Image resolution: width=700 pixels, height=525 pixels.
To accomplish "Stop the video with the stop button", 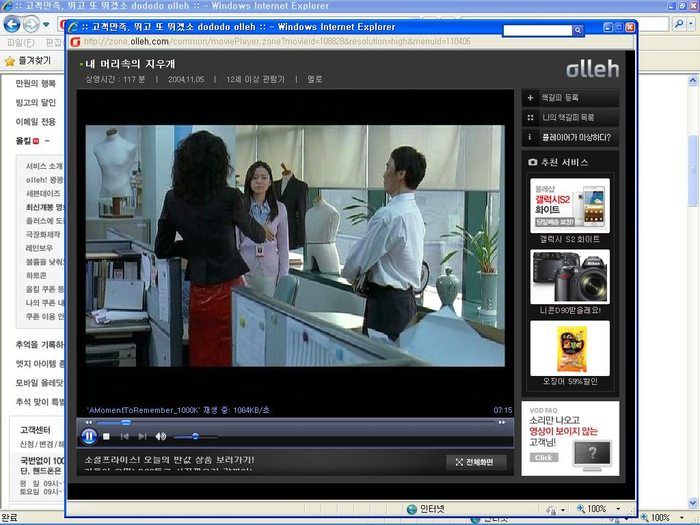I will (x=106, y=436).
